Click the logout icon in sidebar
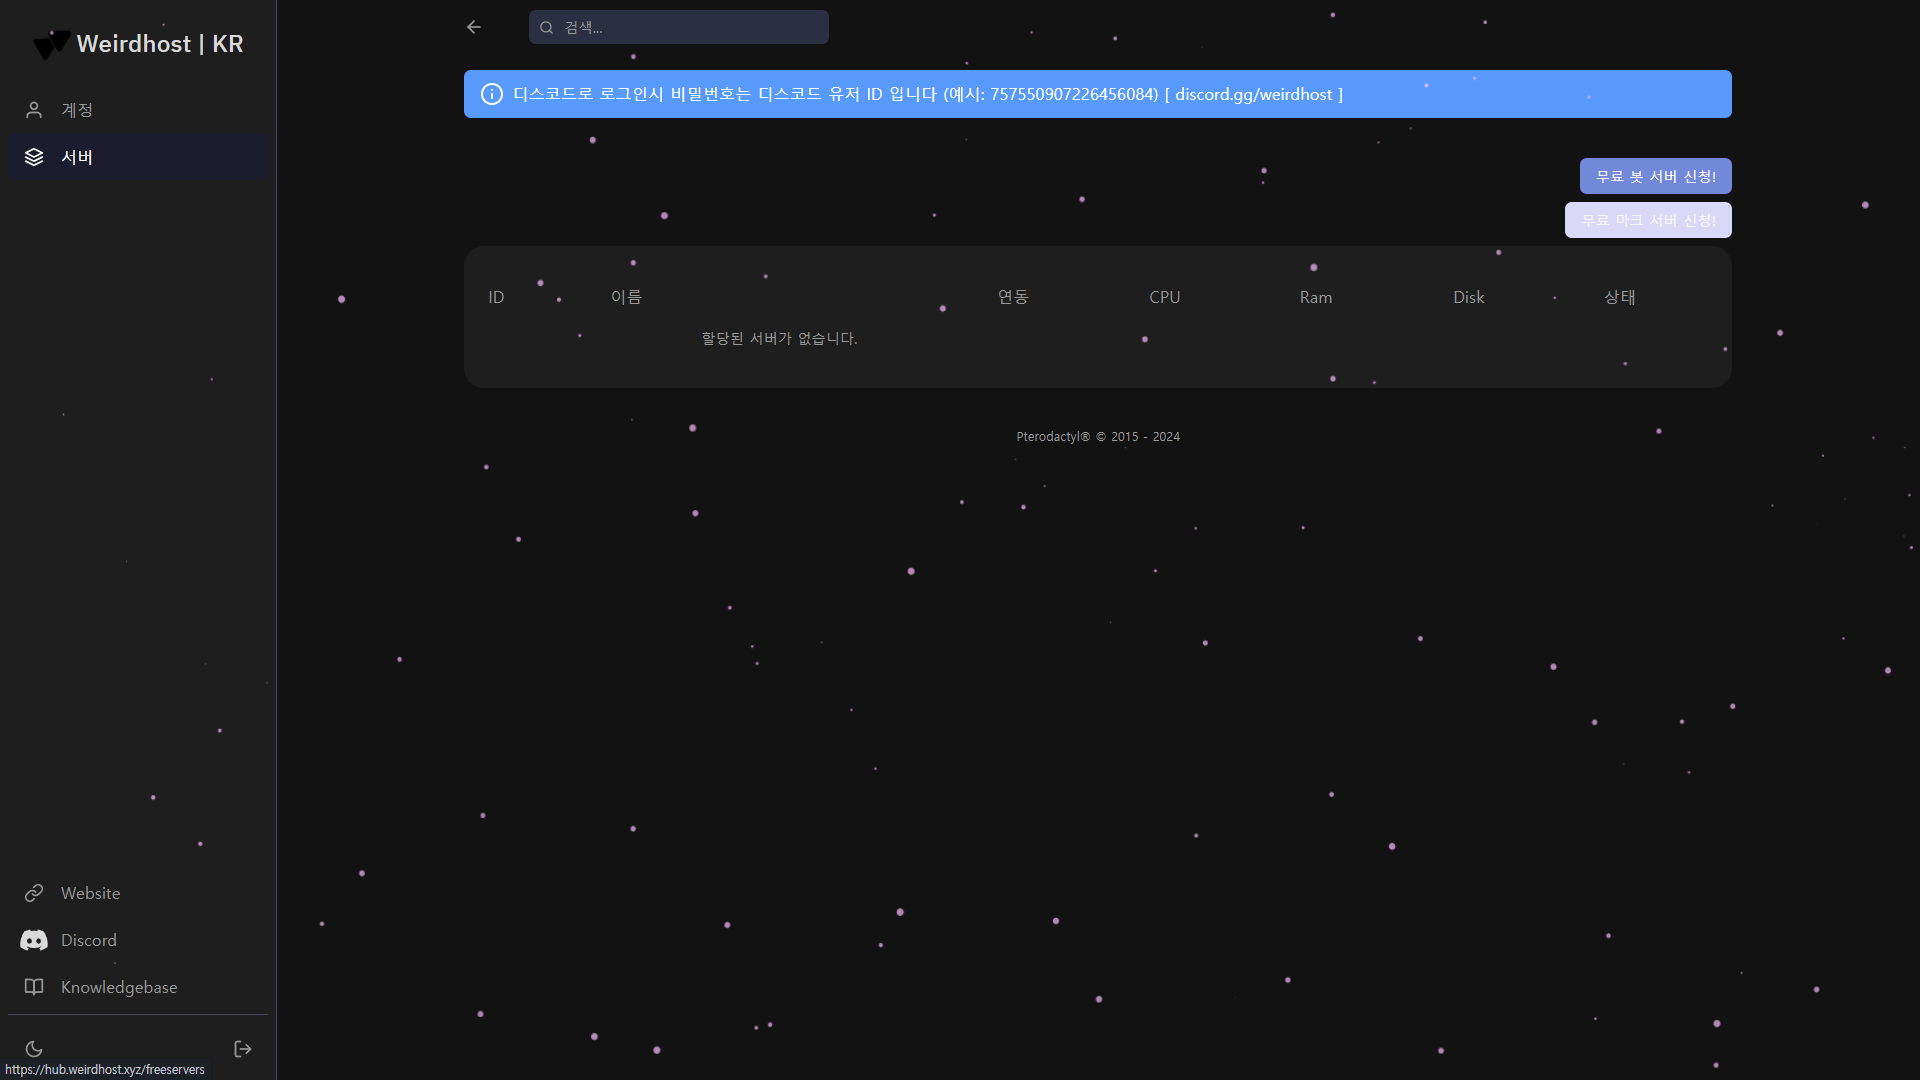Image resolution: width=1920 pixels, height=1080 pixels. tap(243, 1049)
